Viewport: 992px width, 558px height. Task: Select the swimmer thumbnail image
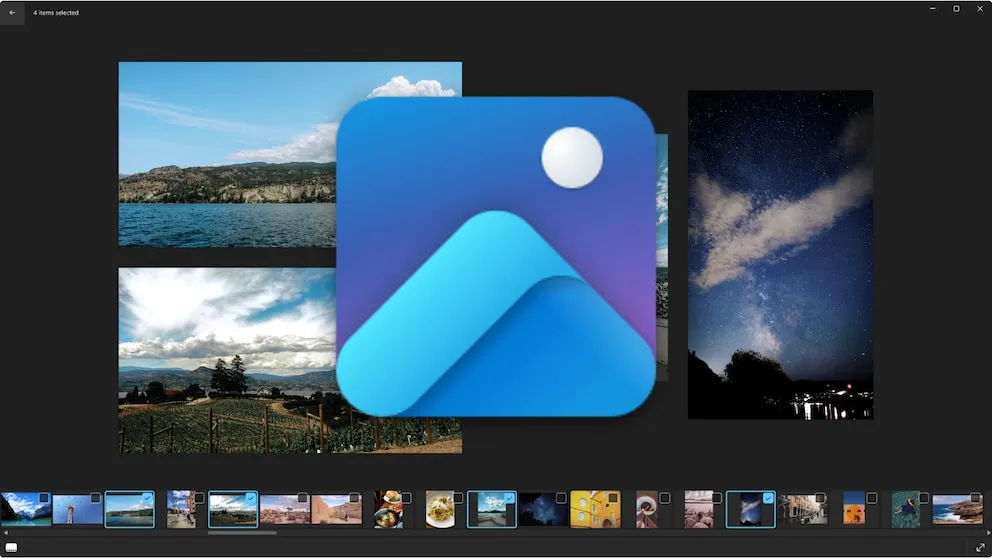[906, 510]
